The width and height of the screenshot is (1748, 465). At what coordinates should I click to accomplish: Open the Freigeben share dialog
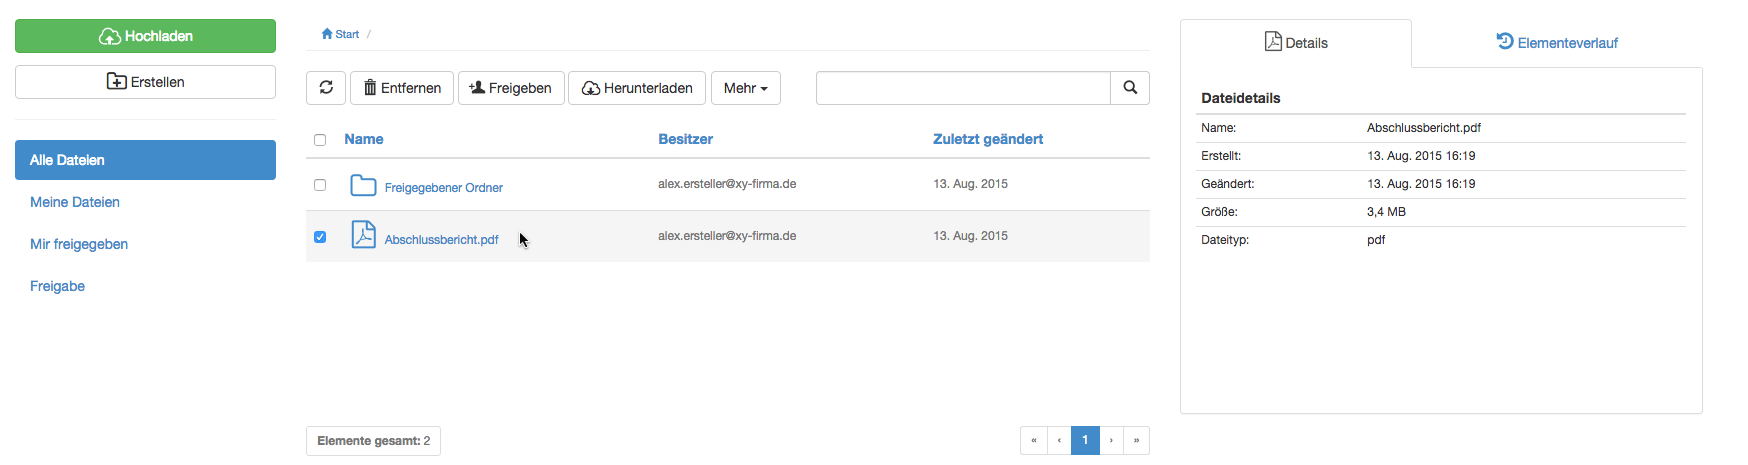click(511, 88)
